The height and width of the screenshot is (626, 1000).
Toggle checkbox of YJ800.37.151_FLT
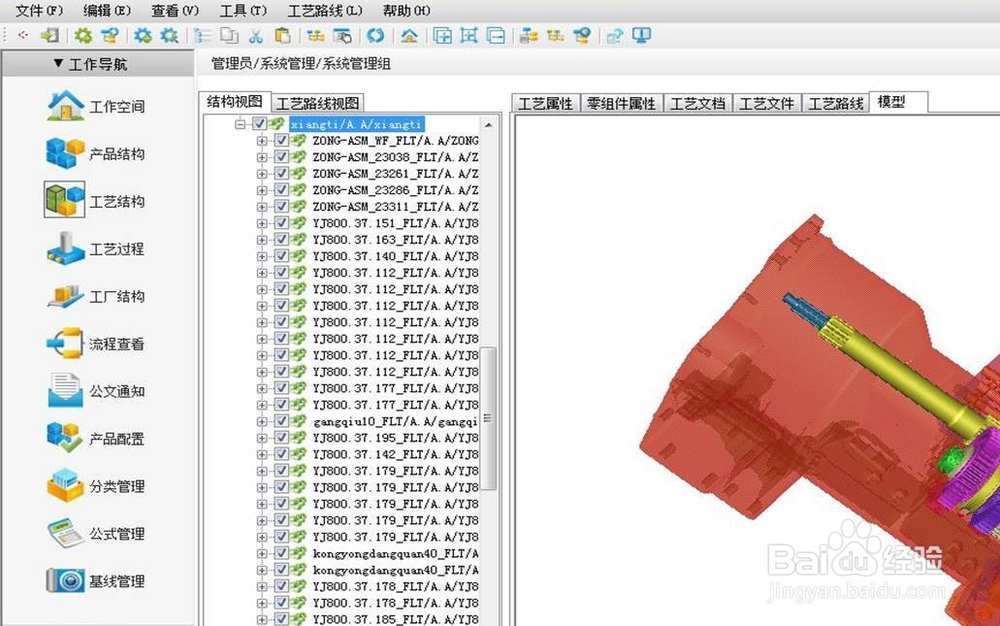click(281, 223)
